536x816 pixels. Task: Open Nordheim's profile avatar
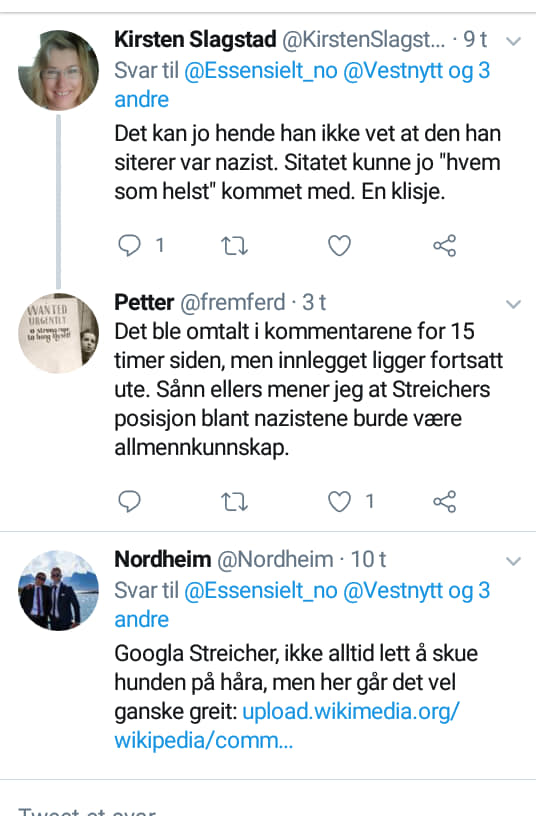click(x=58, y=590)
